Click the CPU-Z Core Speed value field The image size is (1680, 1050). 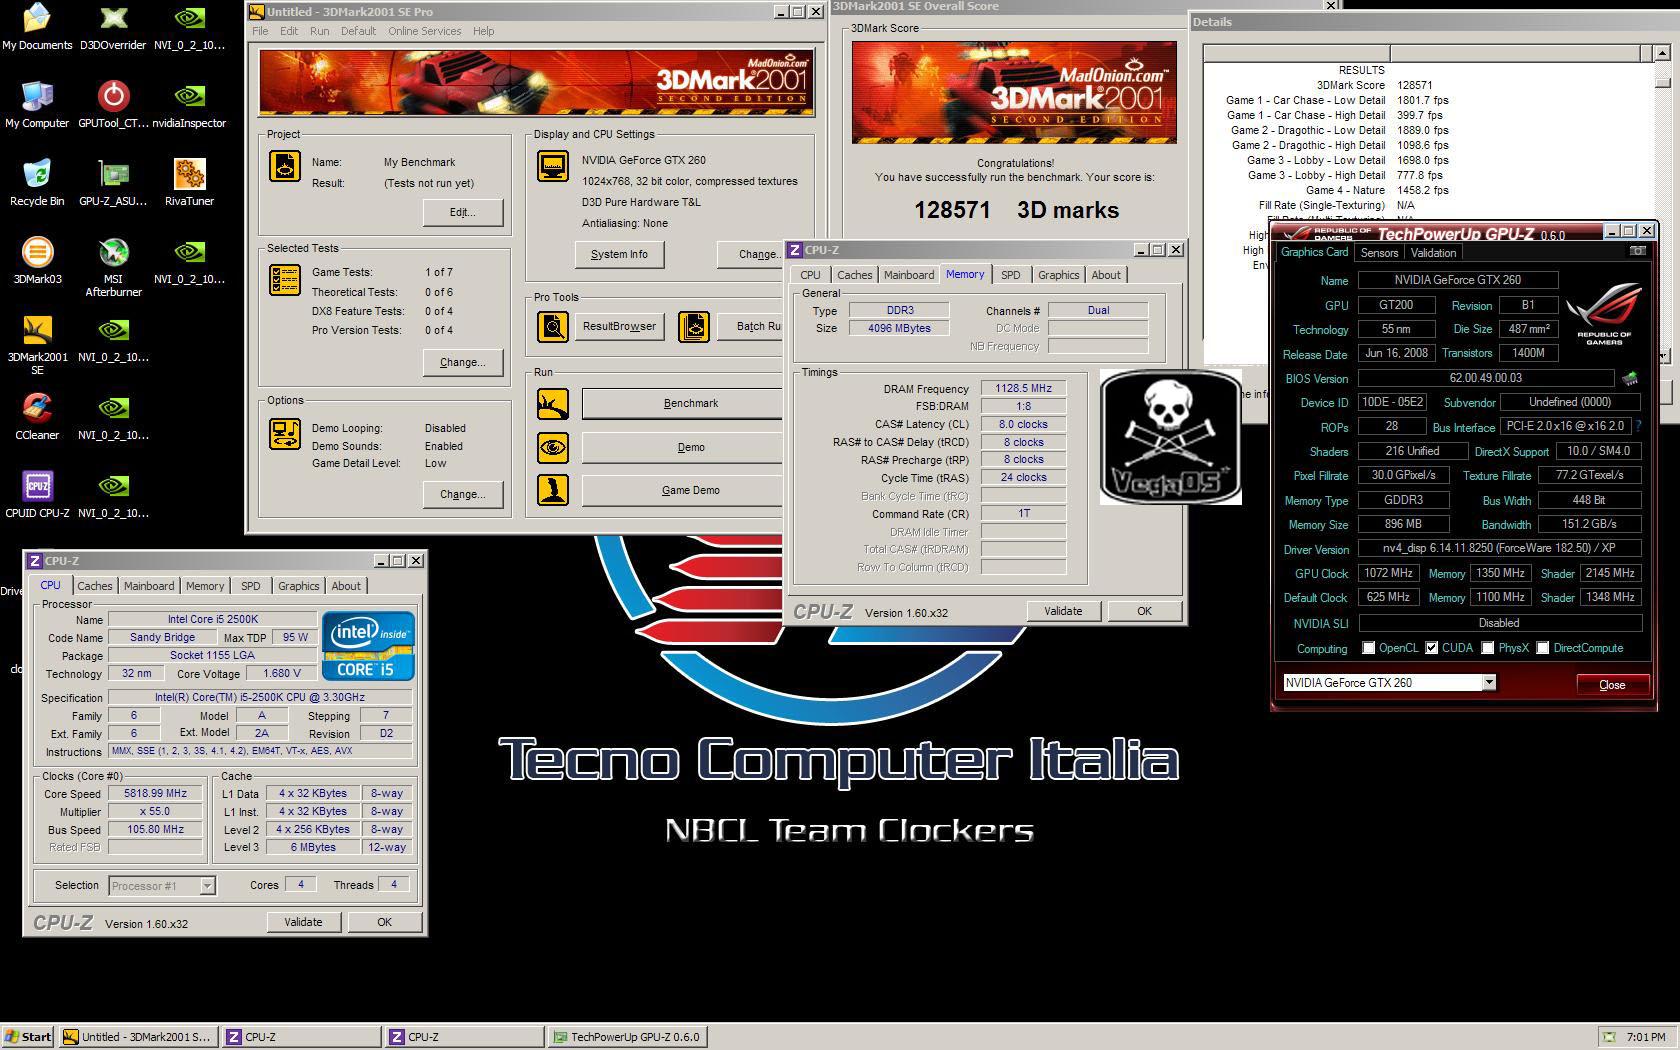pyautogui.click(x=155, y=793)
